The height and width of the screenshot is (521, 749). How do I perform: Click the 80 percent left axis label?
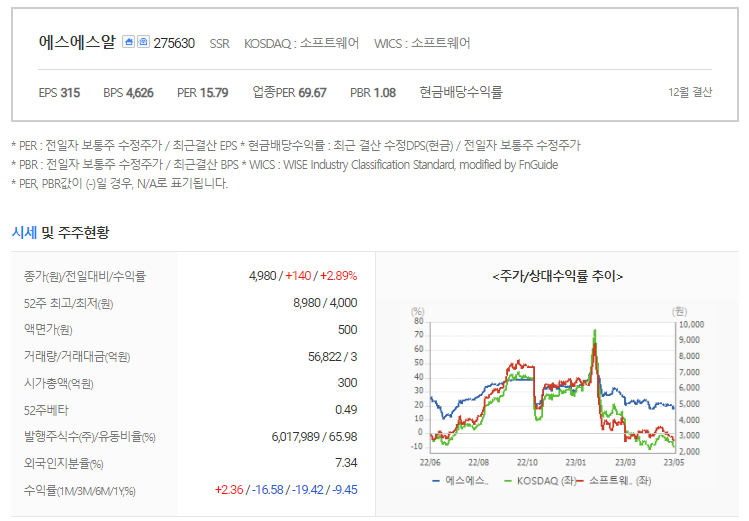[x=418, y=321]
